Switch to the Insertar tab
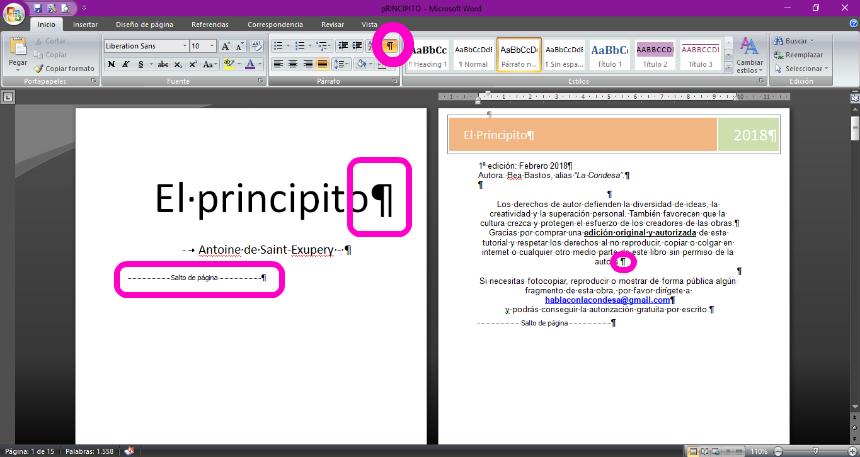 pyautogui.click(x=85, y=24)
